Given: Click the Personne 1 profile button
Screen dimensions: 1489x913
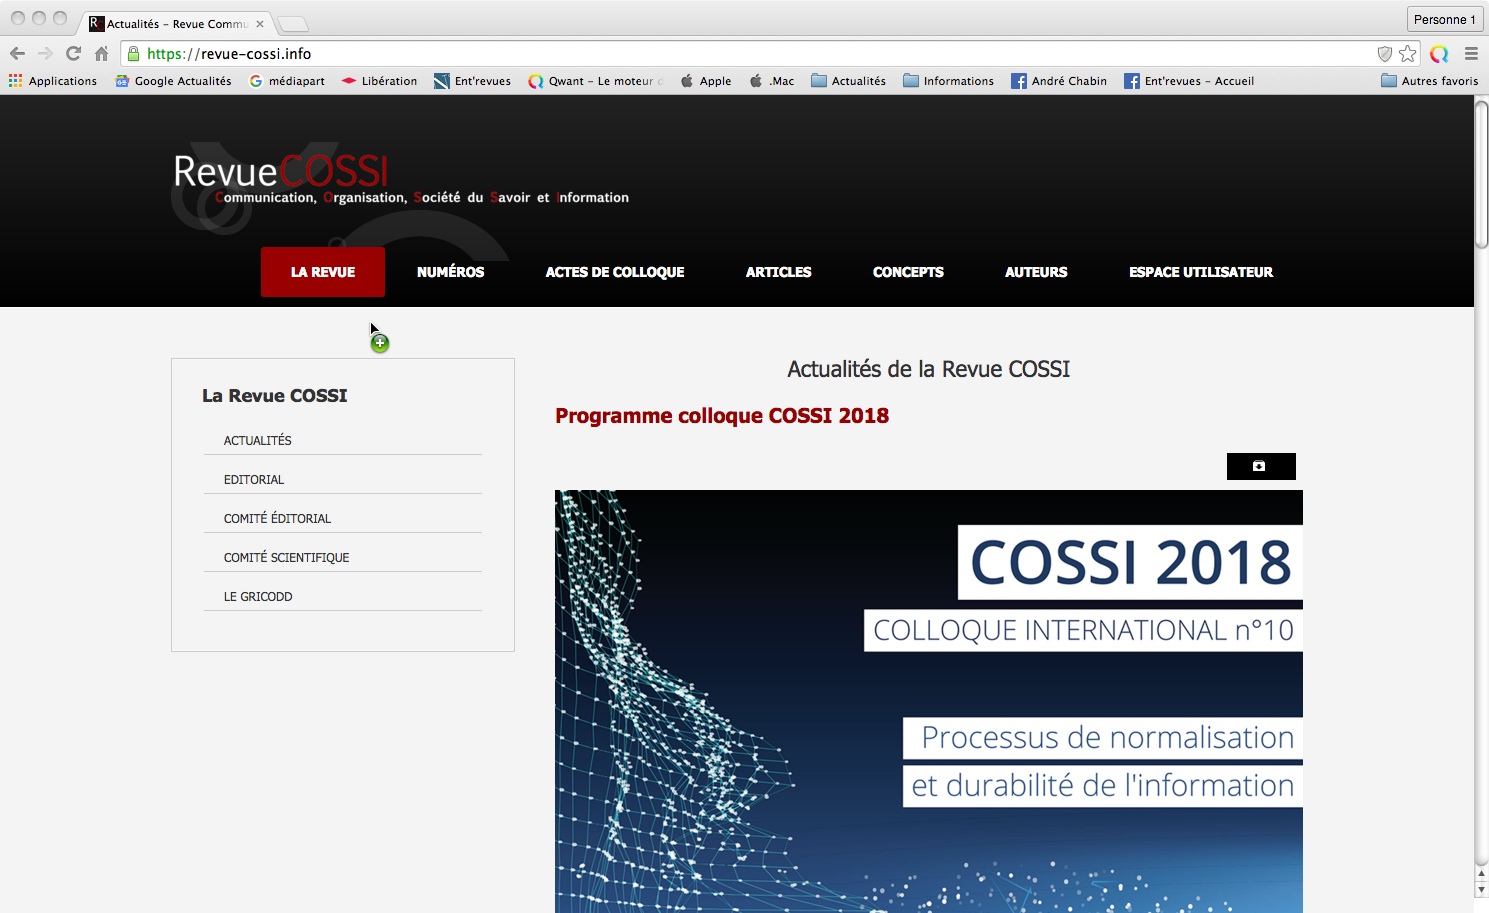Looking at the screenshot, I should [1444, 19].
